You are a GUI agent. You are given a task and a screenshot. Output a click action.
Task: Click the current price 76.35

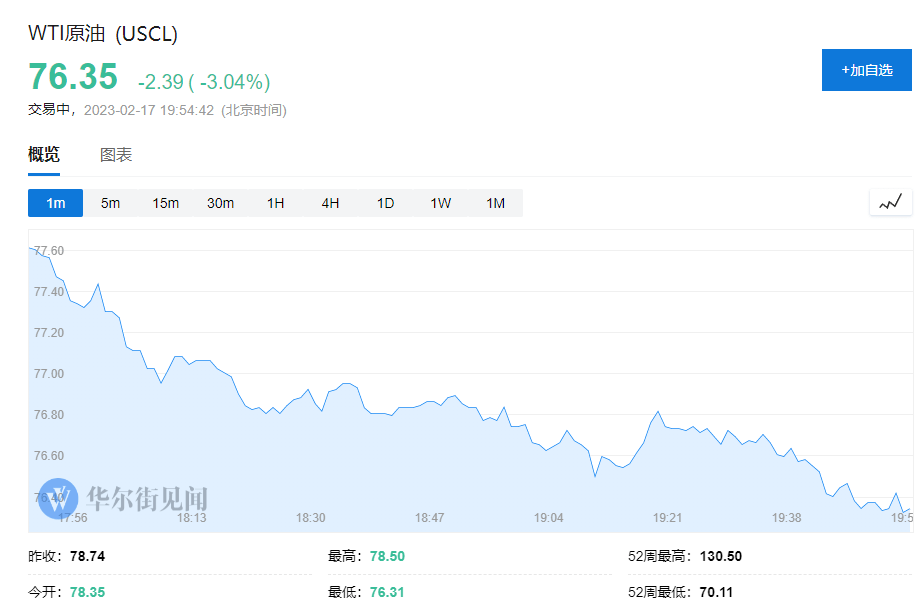click(73, 77)
